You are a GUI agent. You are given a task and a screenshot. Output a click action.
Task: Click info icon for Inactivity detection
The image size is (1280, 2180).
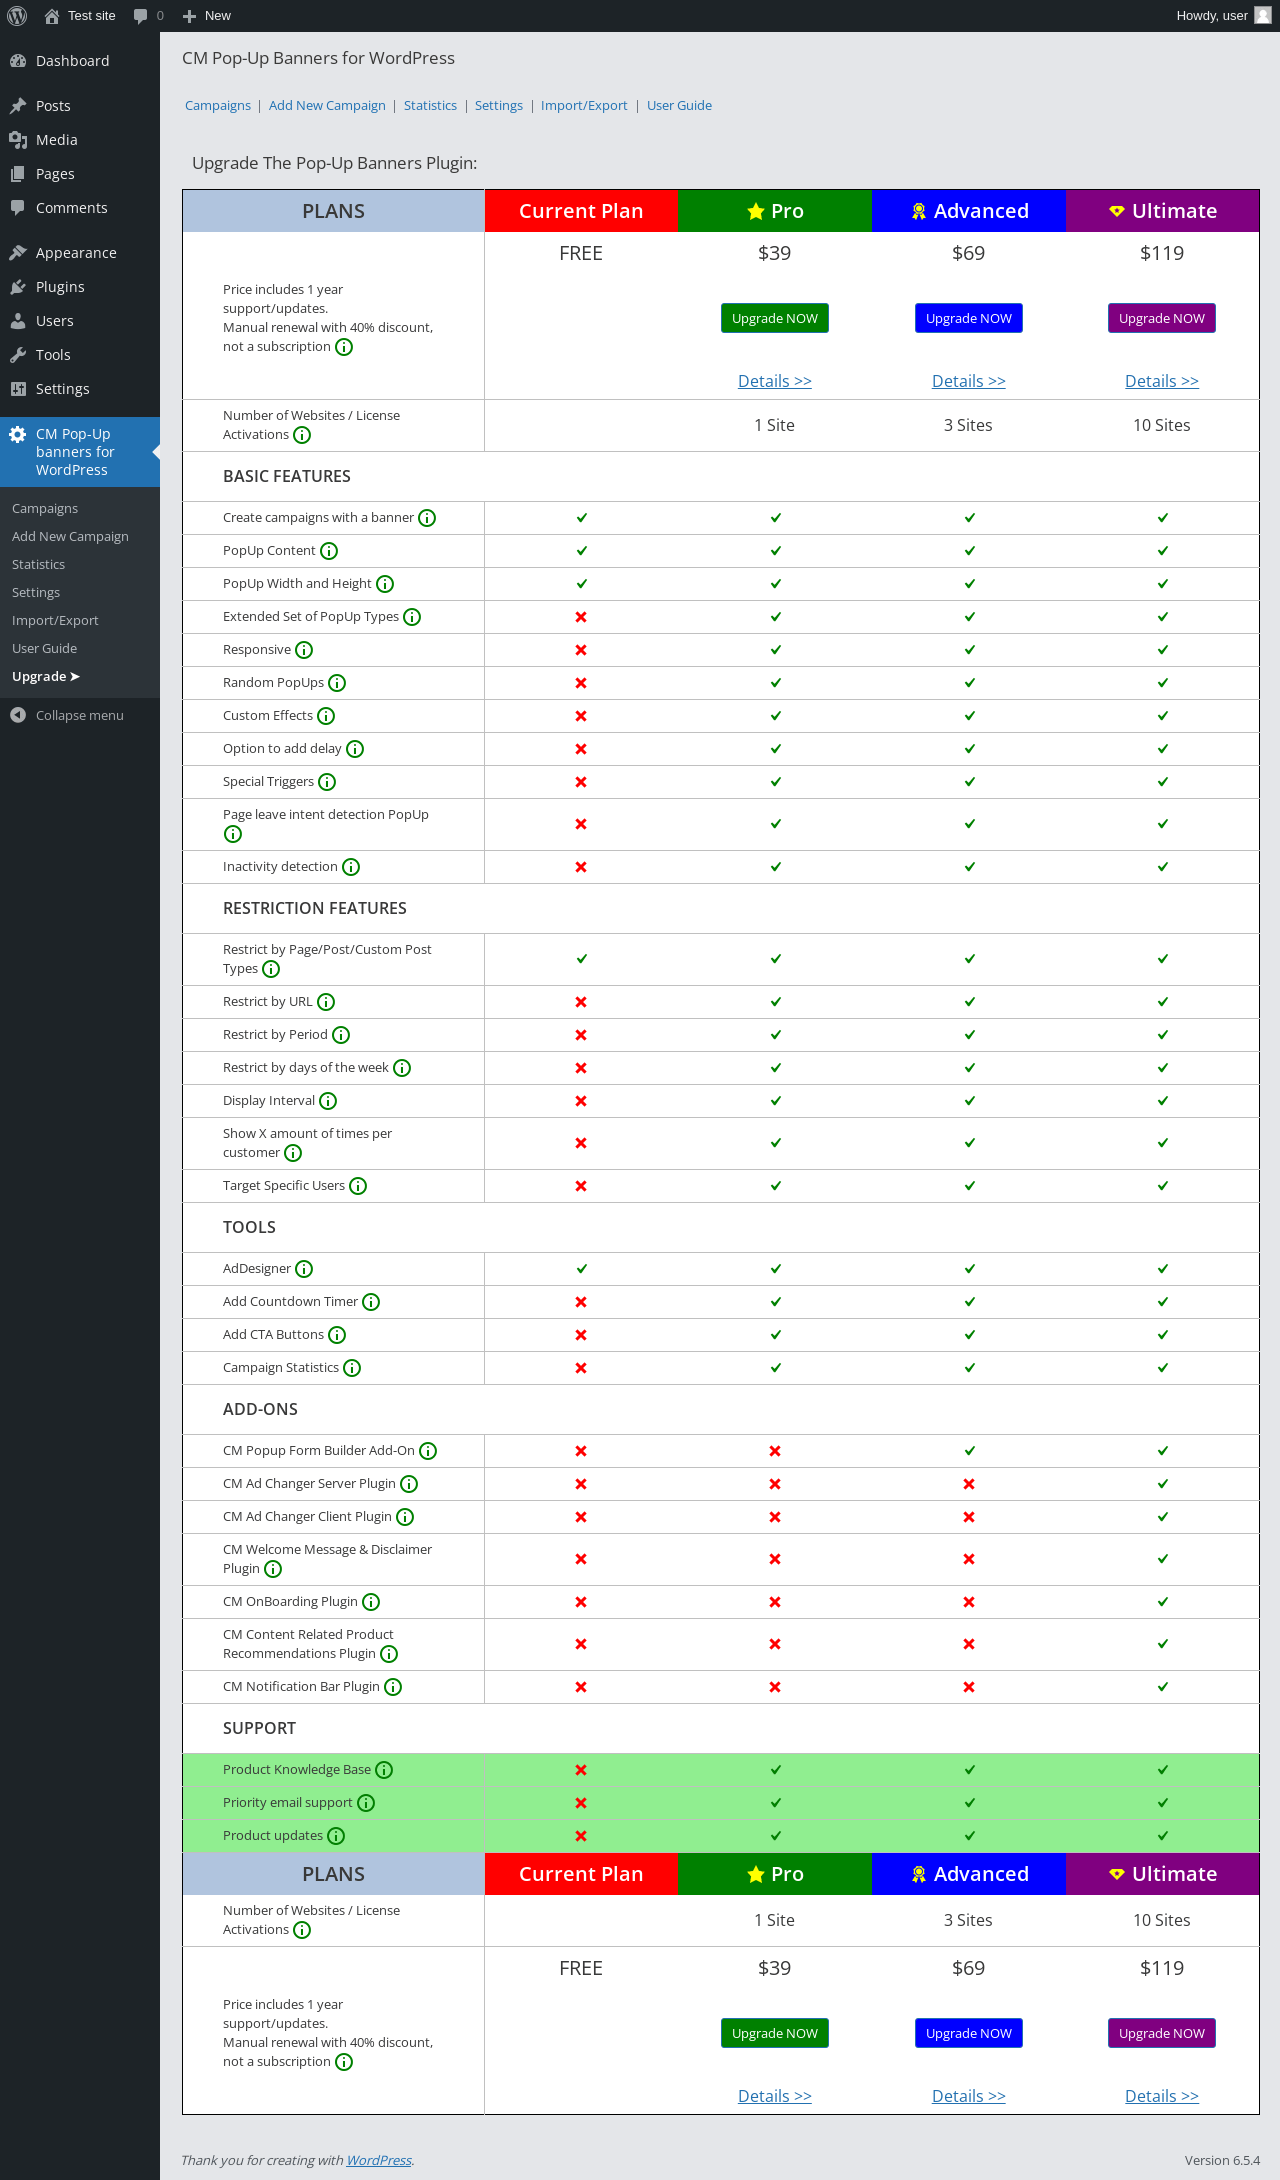pyautogui.click(x=351, y=867)
